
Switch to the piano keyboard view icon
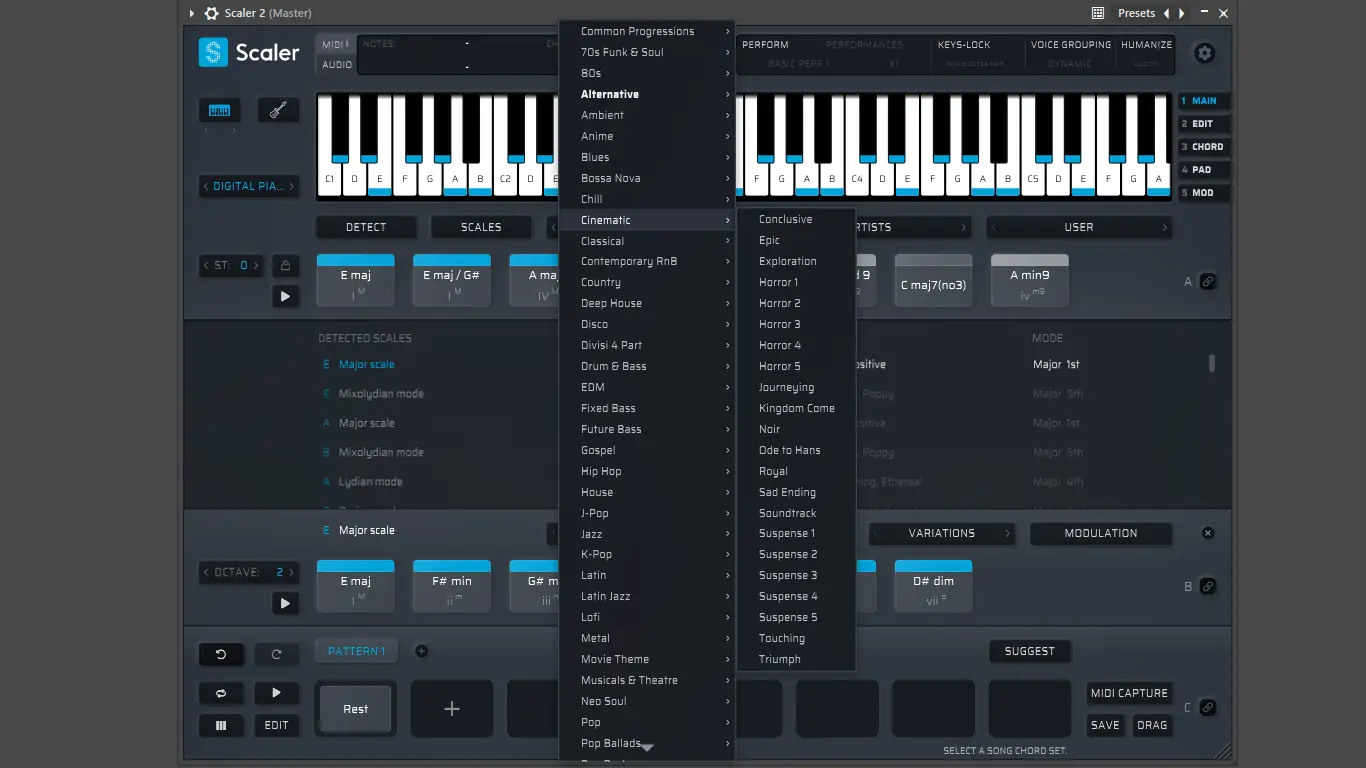tap(219, 110)
